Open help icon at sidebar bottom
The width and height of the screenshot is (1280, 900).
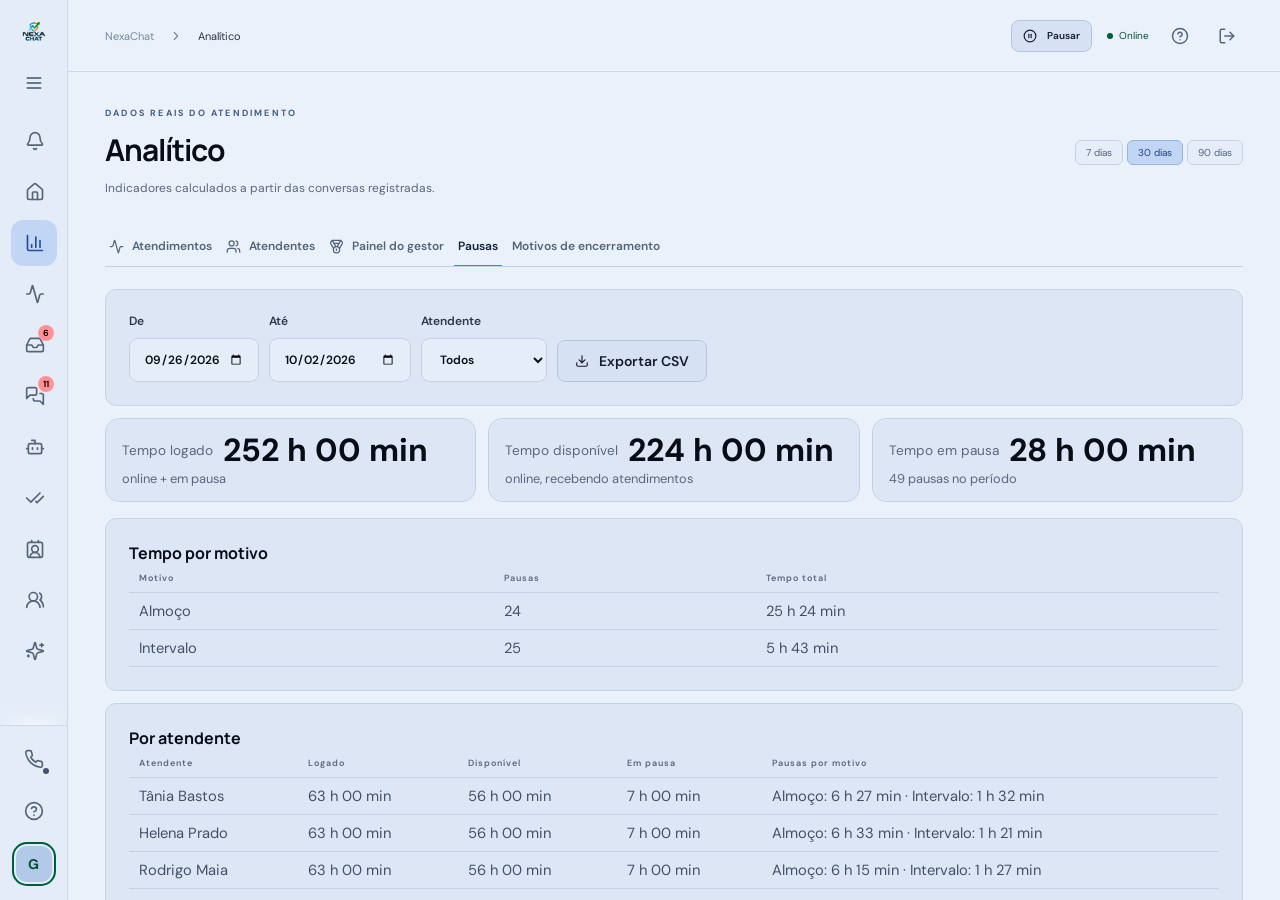click(34, 811)
